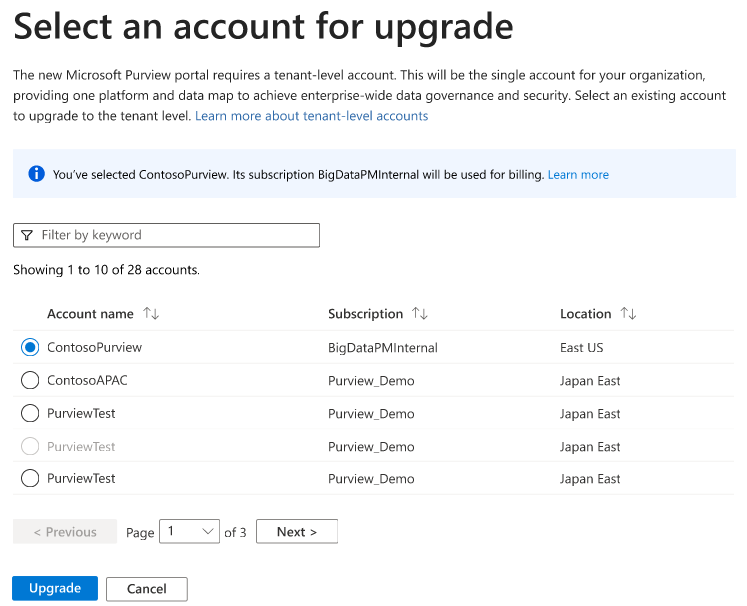Click the 'Showing 1 to 10 of 28 accounts' text
This screenshot has width=747, height=606.
click(x=106, y=270)
